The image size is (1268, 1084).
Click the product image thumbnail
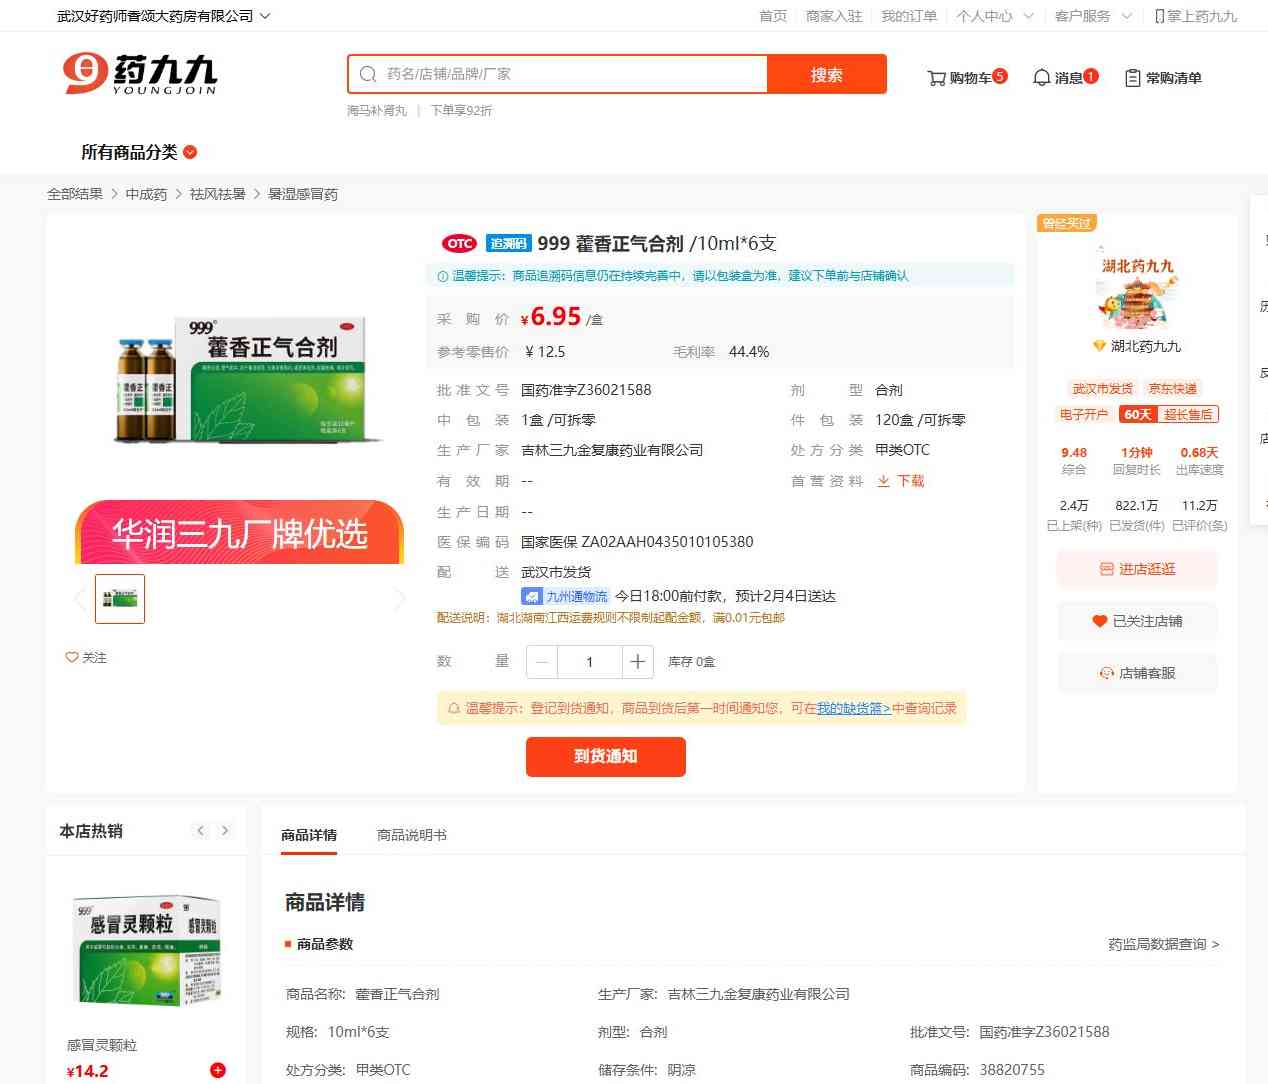click(x=120, y=598)
